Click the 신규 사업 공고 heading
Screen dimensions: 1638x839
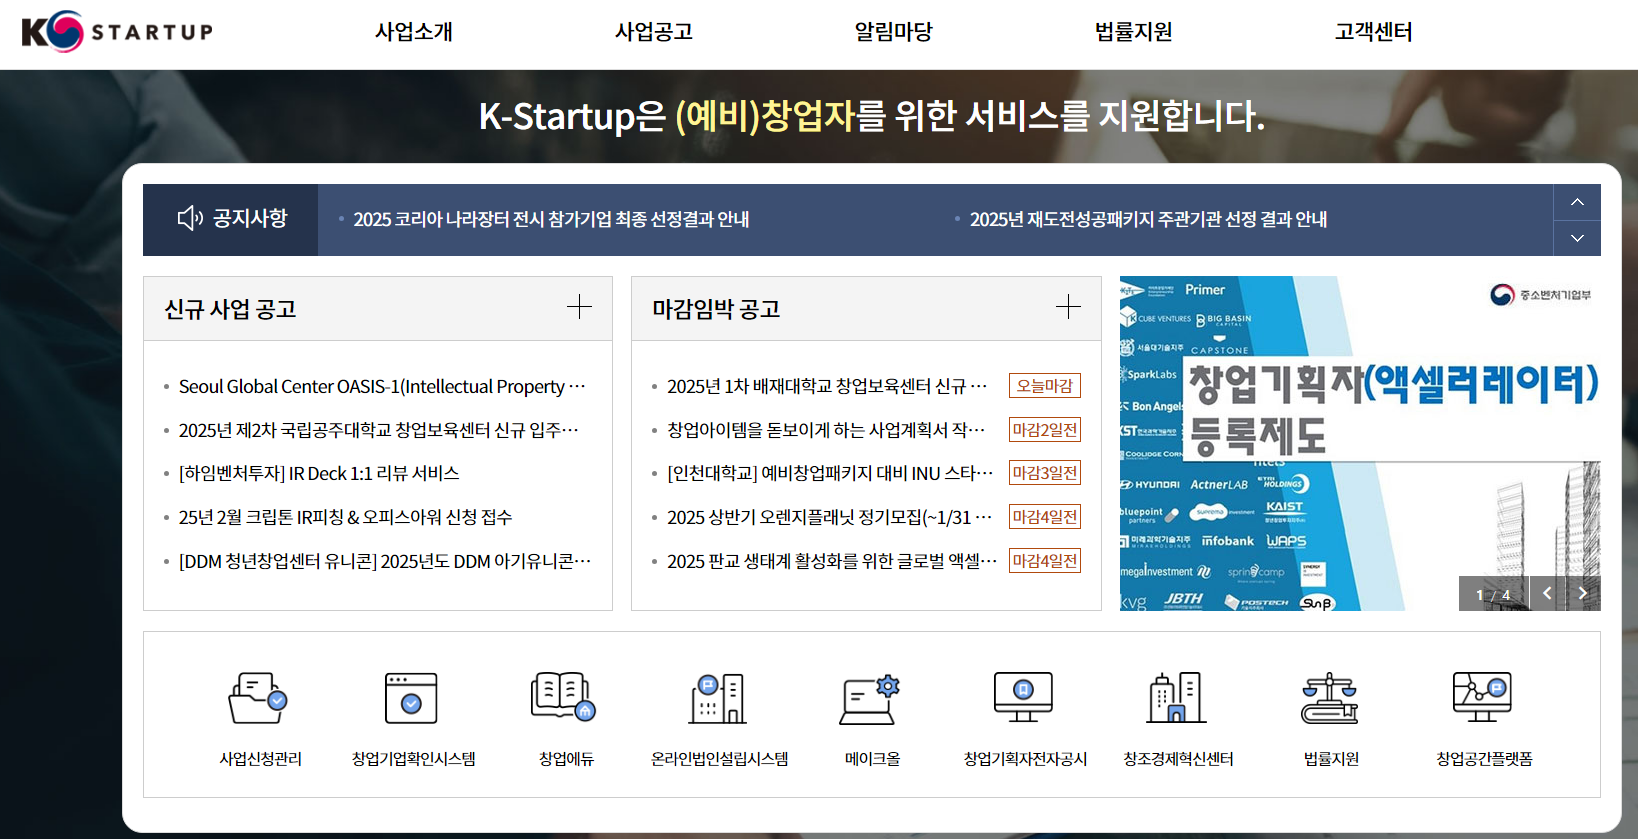(x=230, y=309)
